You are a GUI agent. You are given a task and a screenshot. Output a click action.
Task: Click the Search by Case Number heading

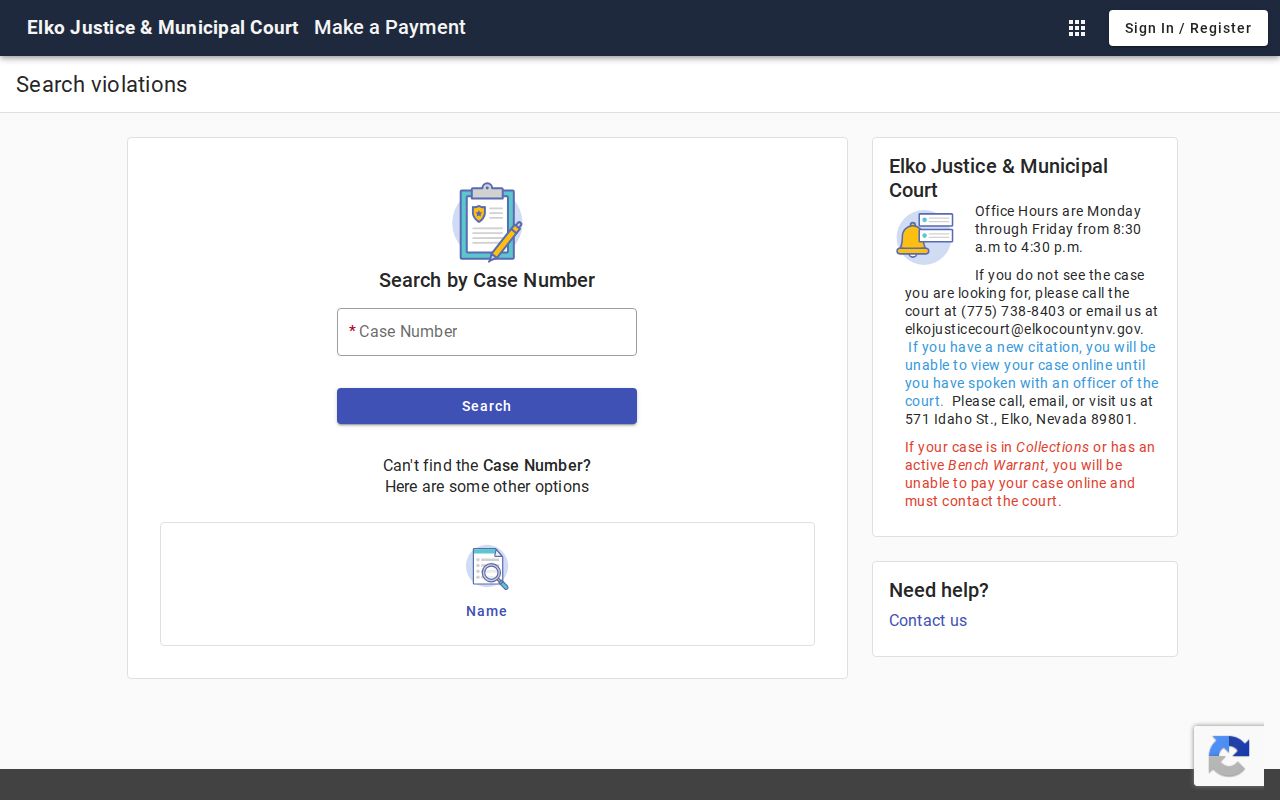coord(487,280)
